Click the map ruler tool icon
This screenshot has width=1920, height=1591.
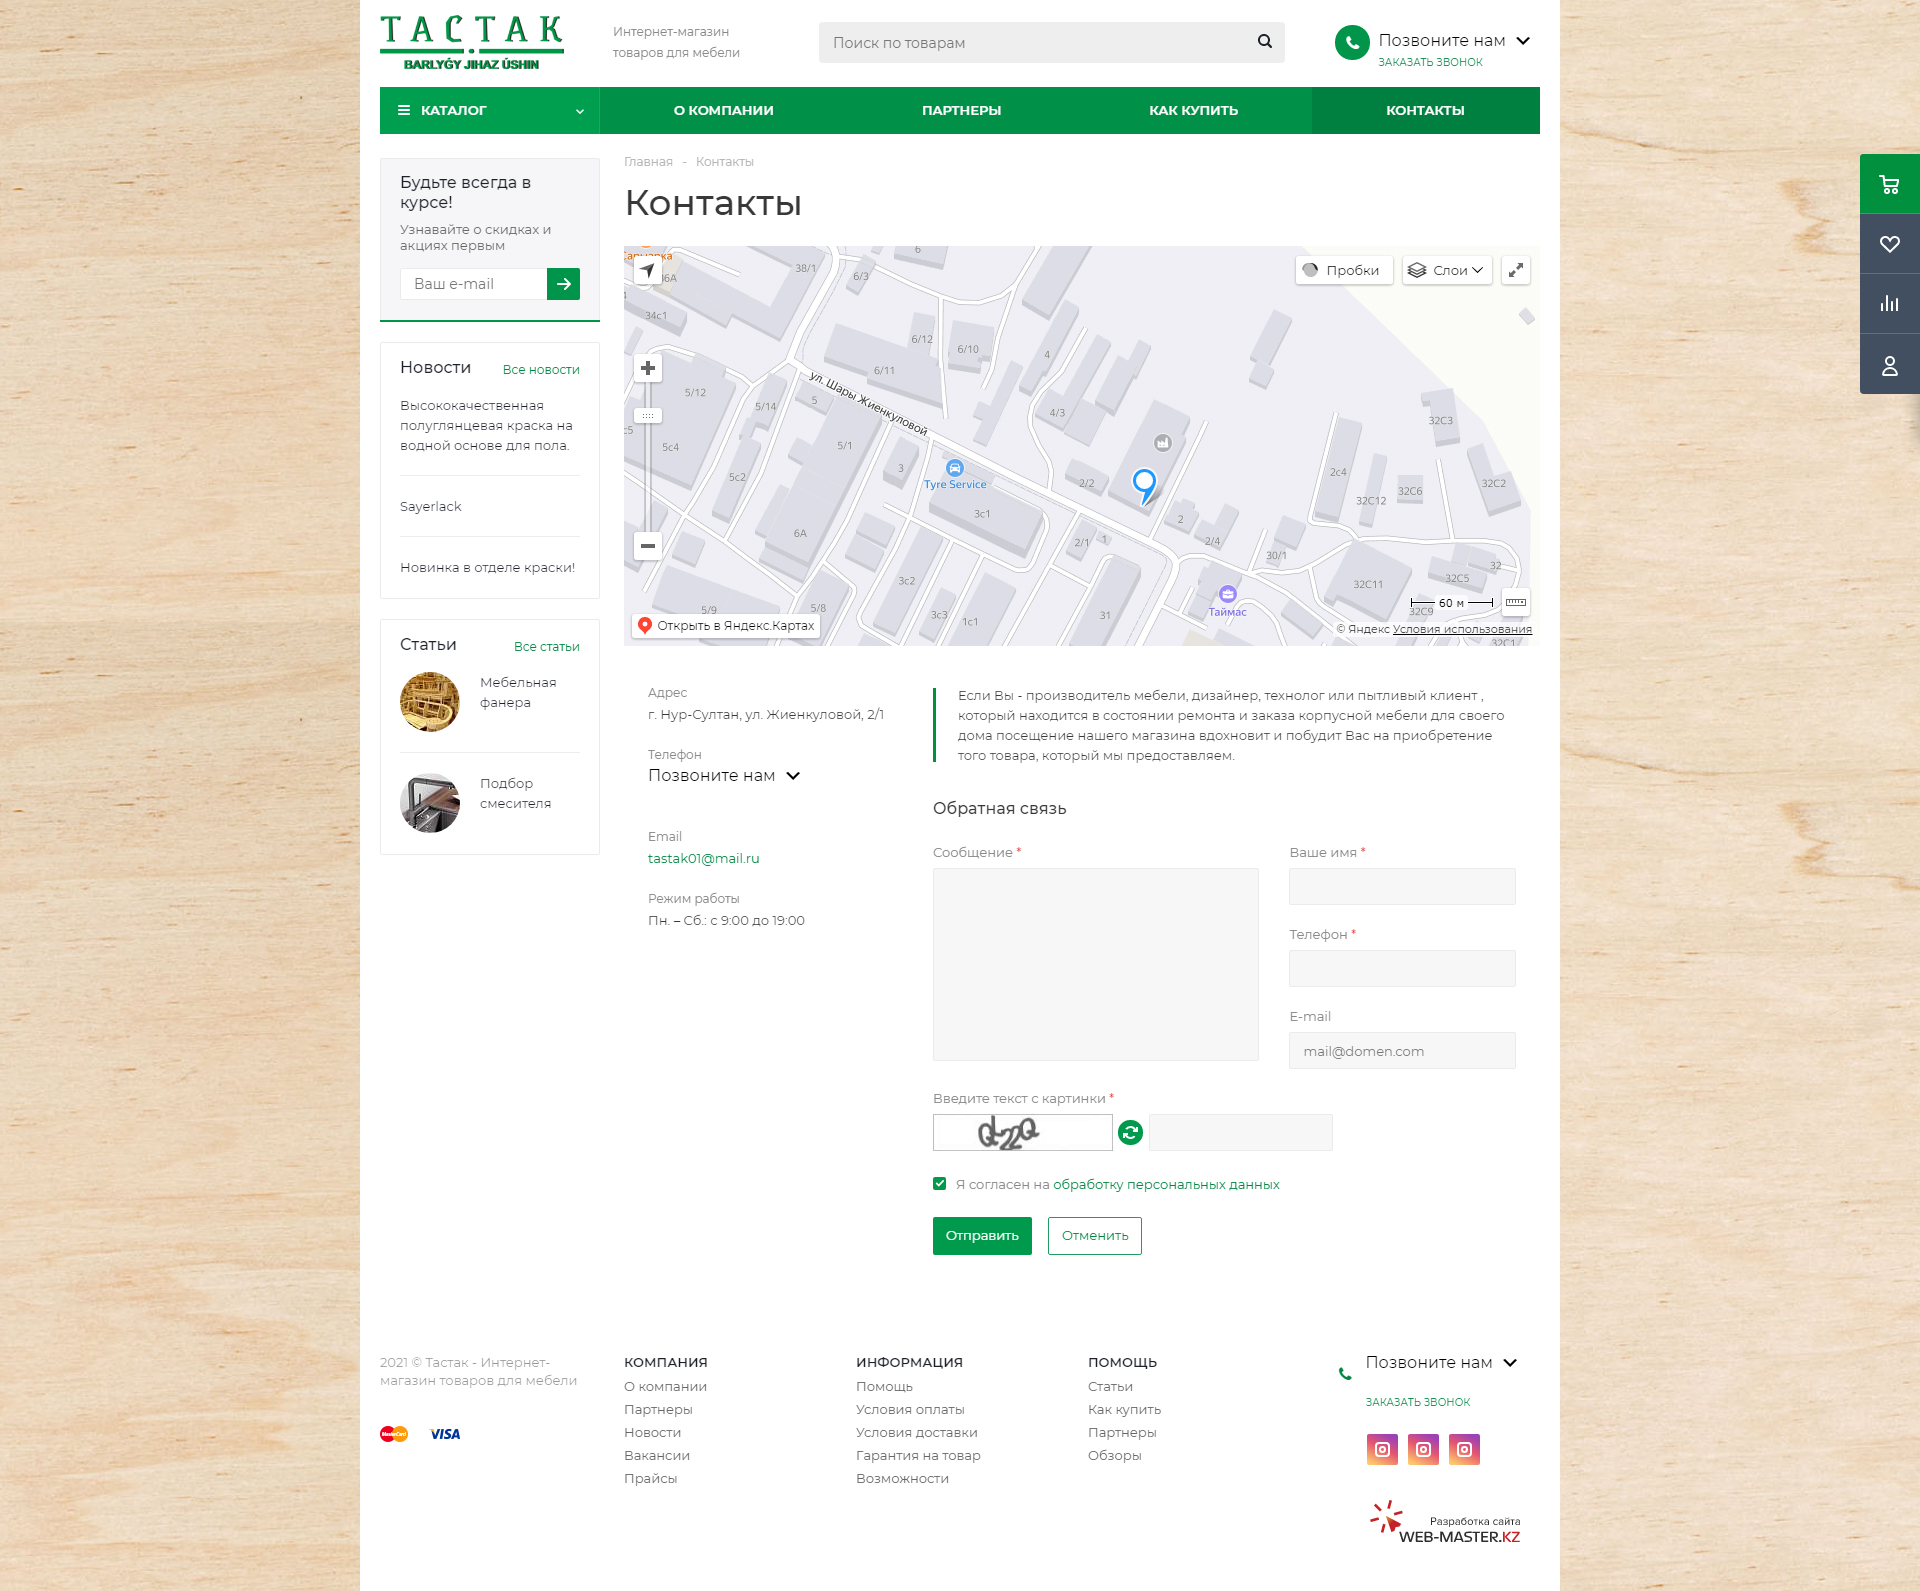tap(1516, 602)
